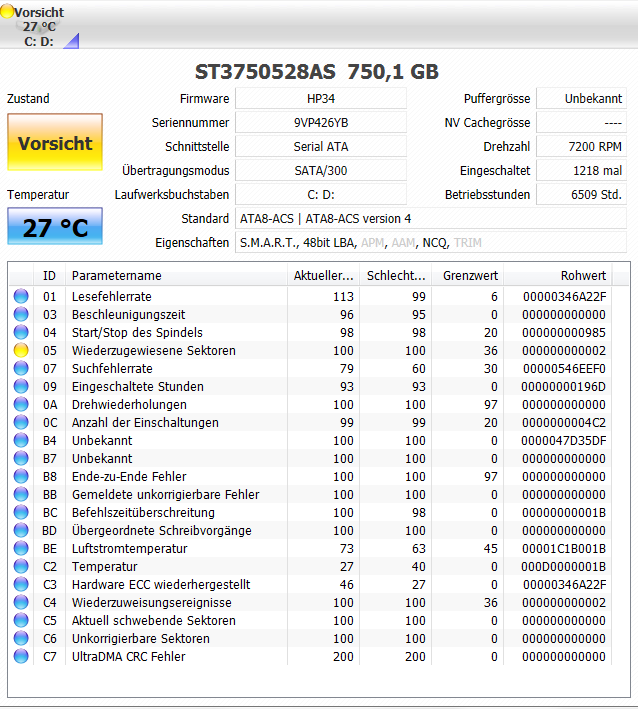Click the blue status orb for Beschleunigungszeit
This screenshot has width=638, height=709.
21,314
